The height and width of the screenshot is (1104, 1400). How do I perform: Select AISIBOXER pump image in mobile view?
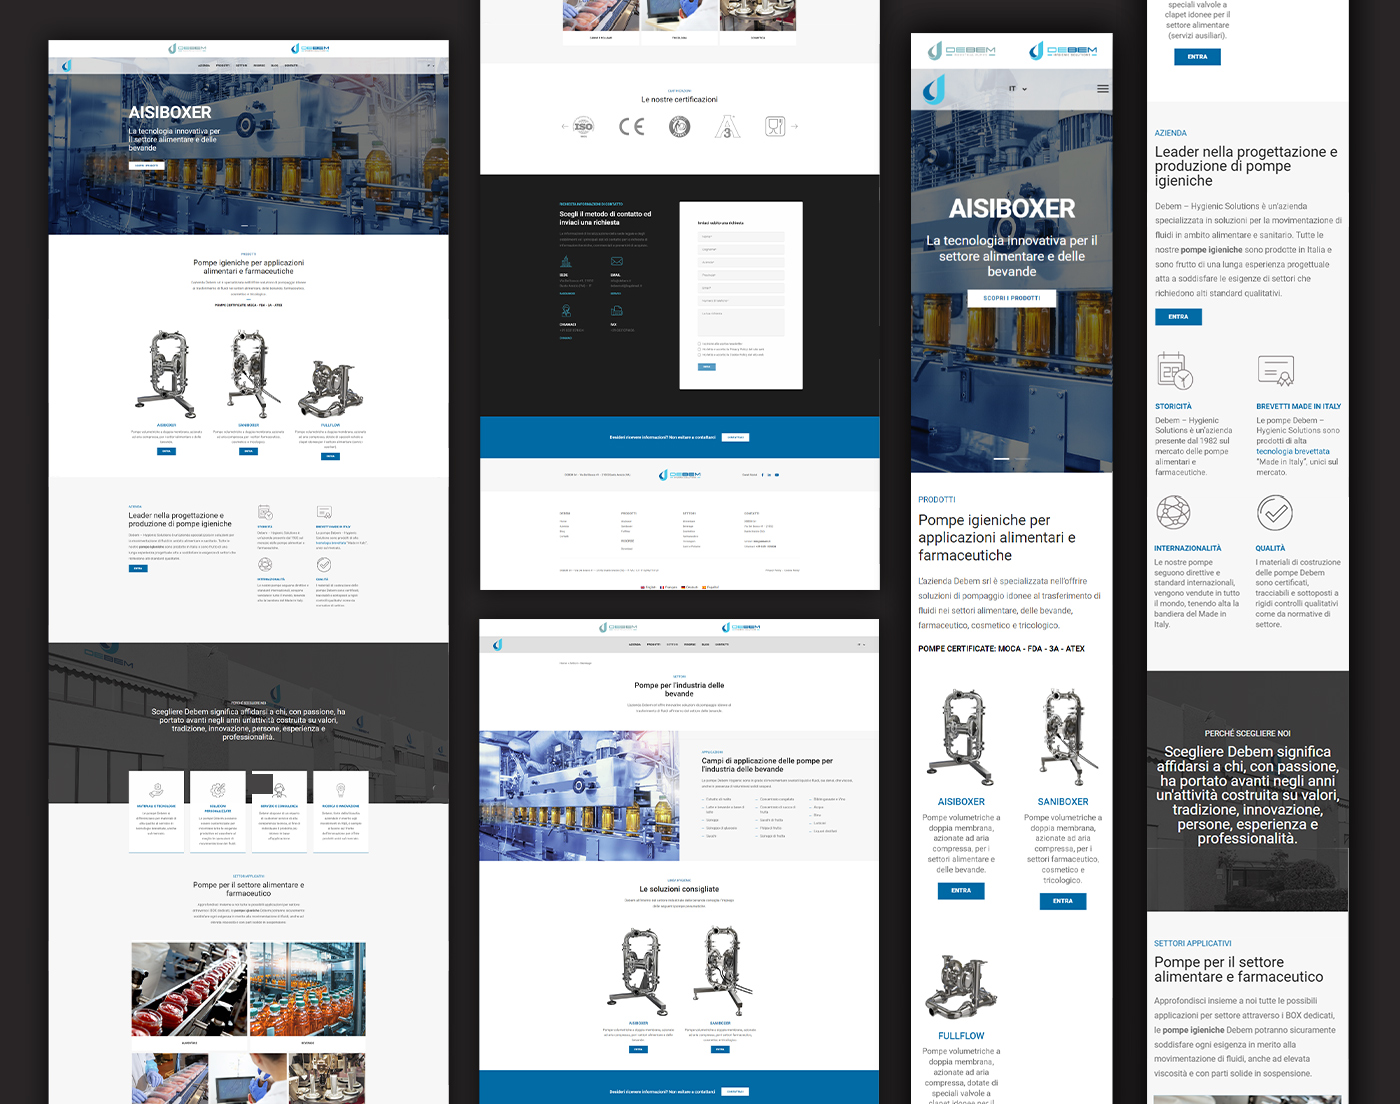point(961,738)
